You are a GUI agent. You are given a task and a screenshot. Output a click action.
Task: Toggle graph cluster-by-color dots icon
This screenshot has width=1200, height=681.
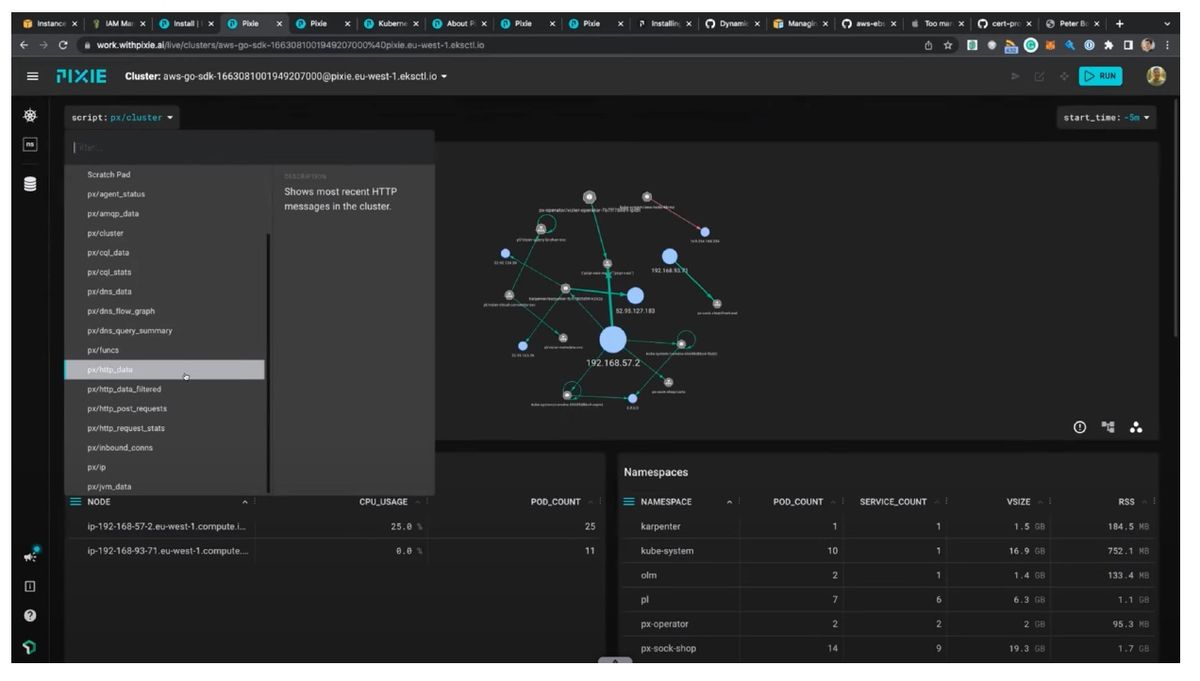[x=1136, y=427]
